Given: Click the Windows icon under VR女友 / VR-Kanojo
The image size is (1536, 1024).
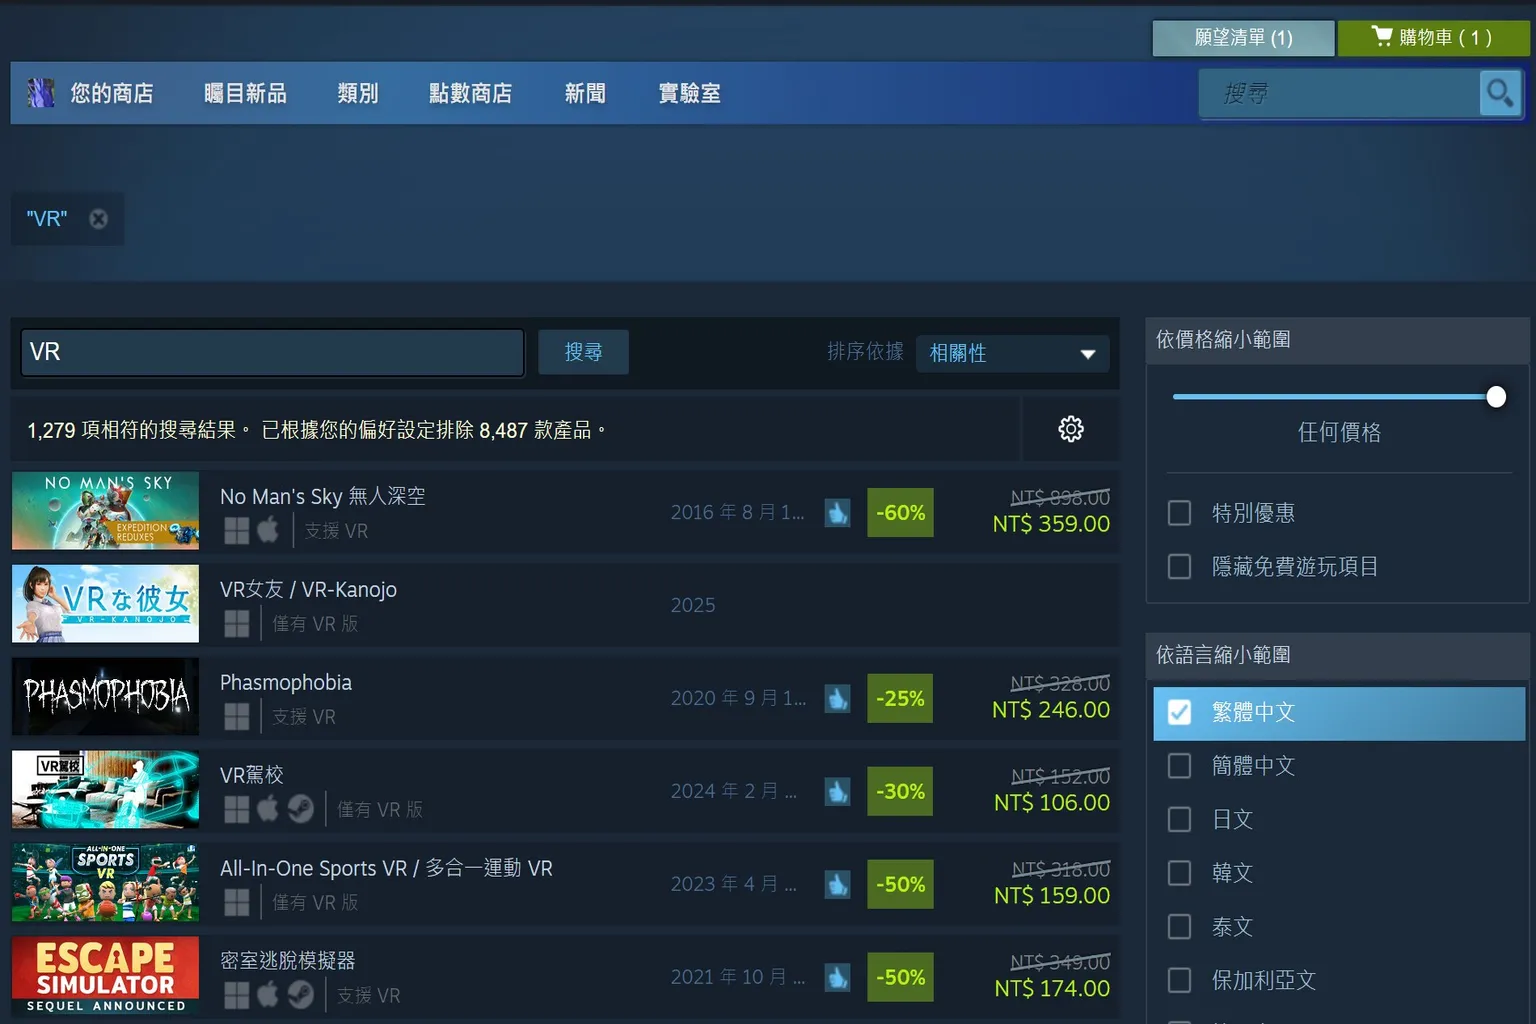Looking at the screenshot, I should tap(237, 623).
